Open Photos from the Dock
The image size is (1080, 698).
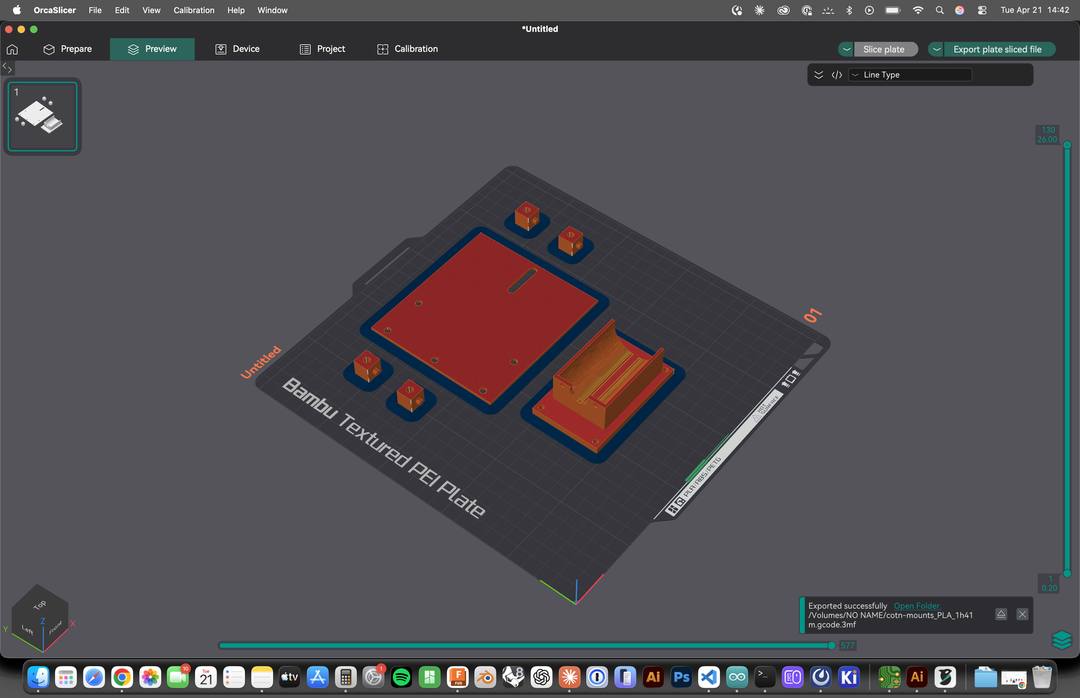(x=149, y=677)
